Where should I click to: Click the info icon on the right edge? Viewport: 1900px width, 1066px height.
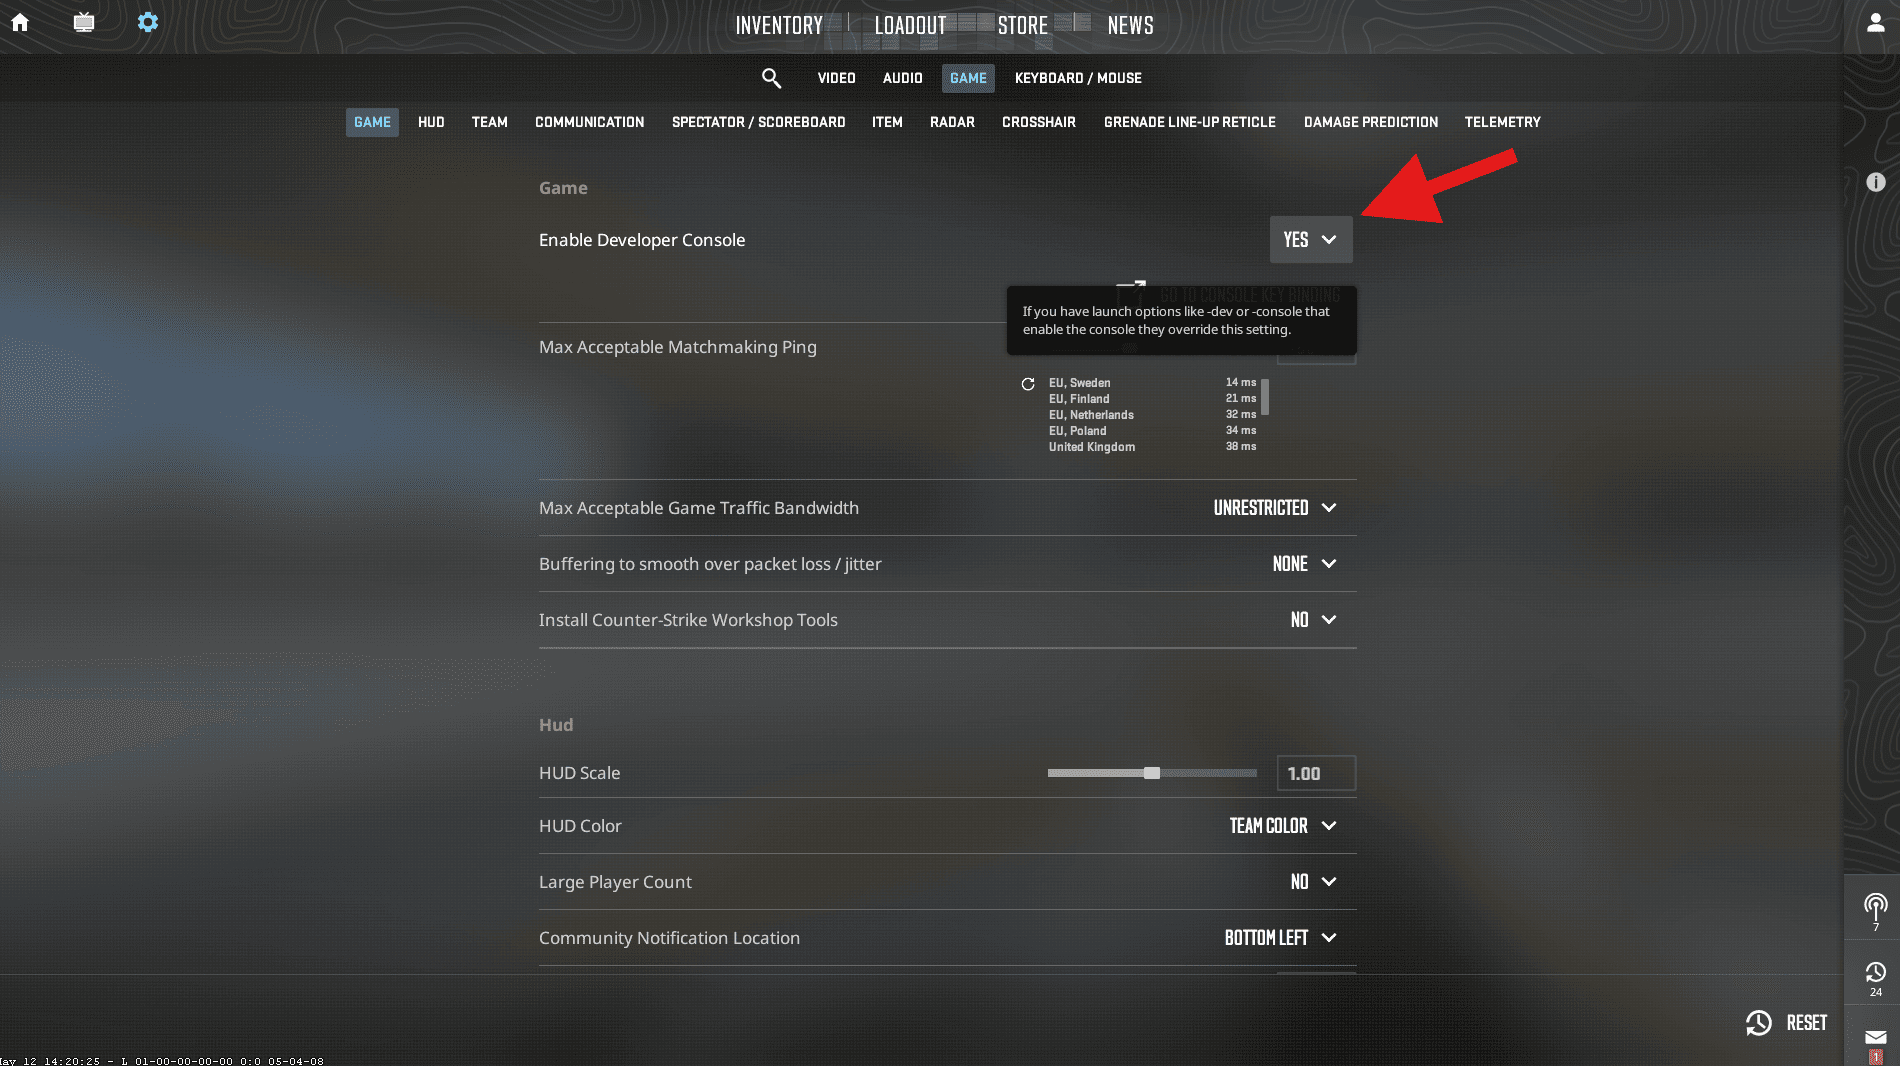(x=1877, y=182)
